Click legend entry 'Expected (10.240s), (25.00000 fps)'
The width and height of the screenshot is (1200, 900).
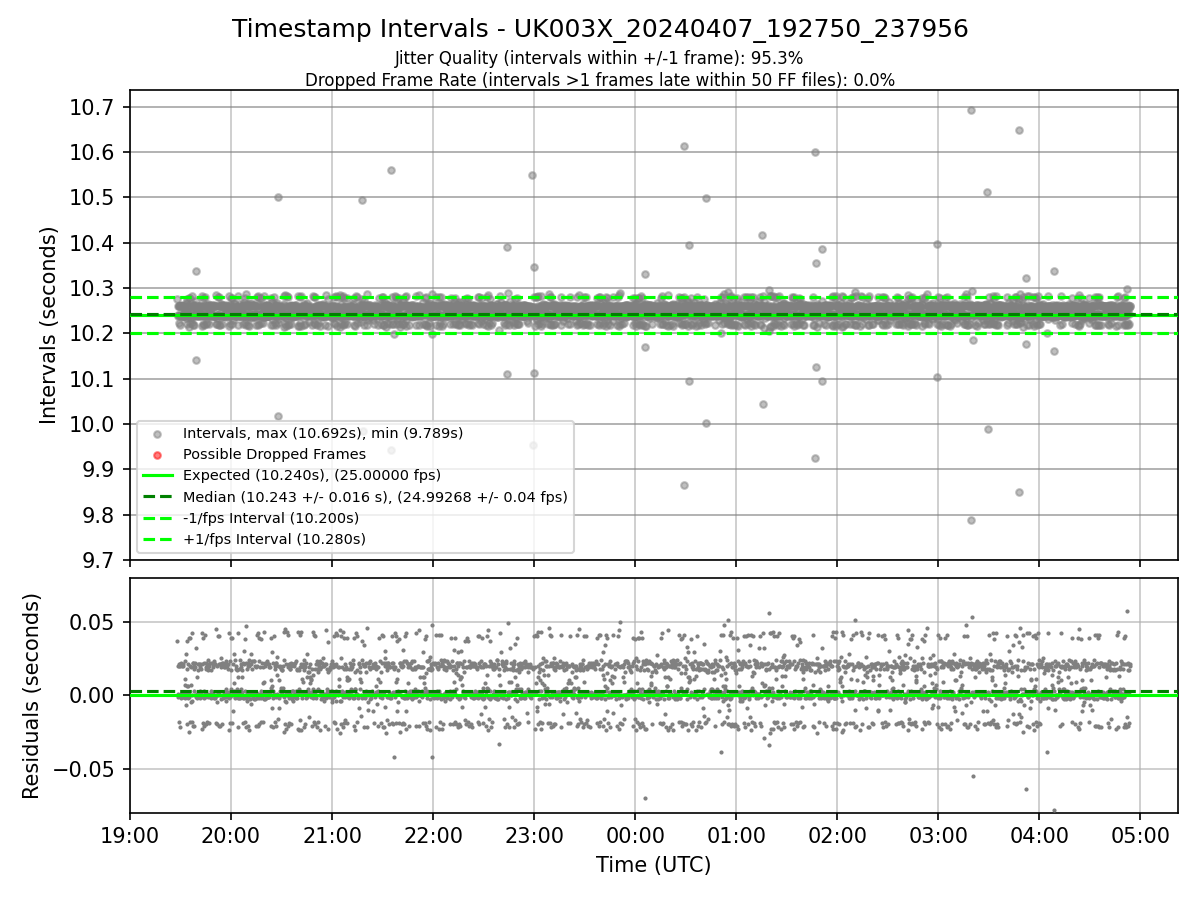[312, 475]
